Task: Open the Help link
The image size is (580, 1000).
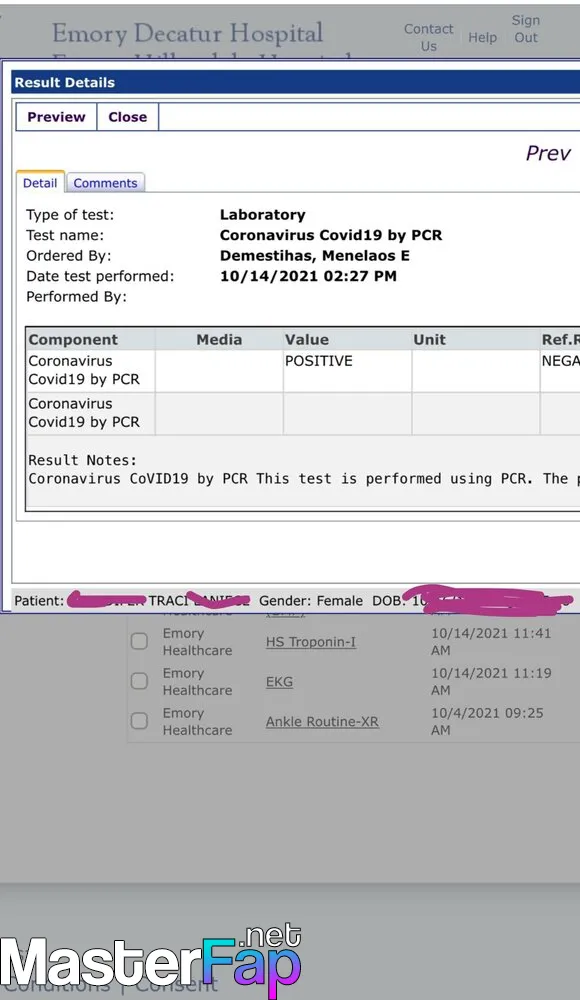Action: point(482,38)
